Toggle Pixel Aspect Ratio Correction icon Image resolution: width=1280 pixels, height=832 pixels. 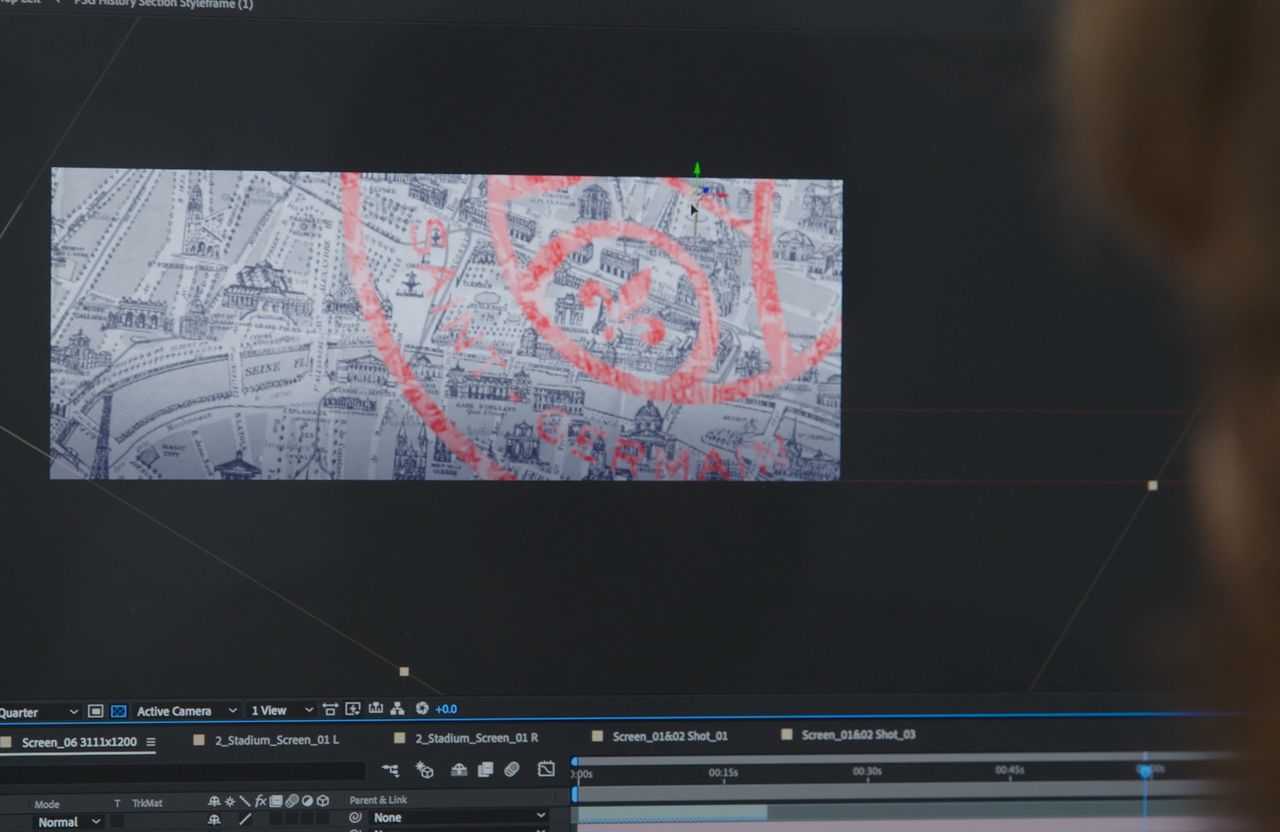pos(330,709)
